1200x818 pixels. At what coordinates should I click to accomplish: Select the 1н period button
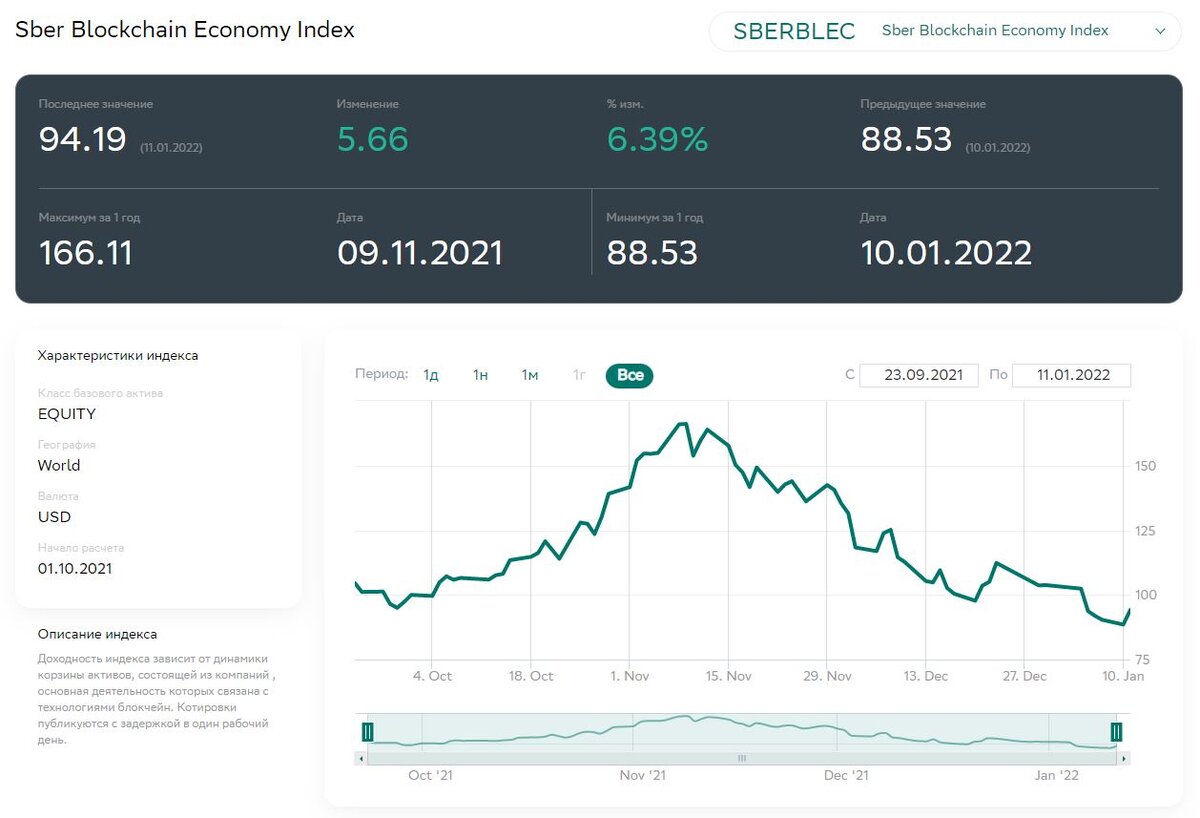tap(480, 375)
